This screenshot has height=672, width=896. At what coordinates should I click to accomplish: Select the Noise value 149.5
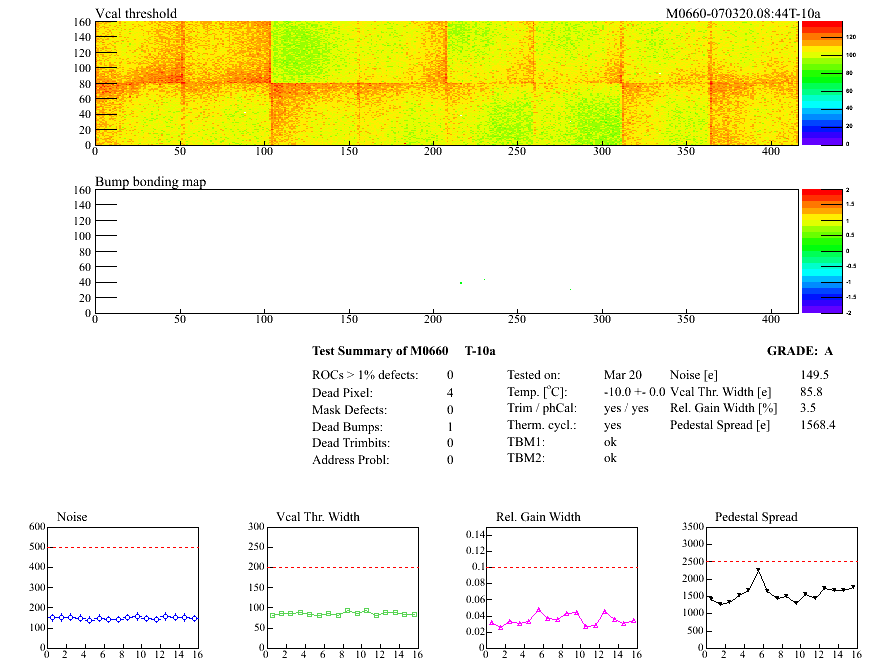[815, 375]
